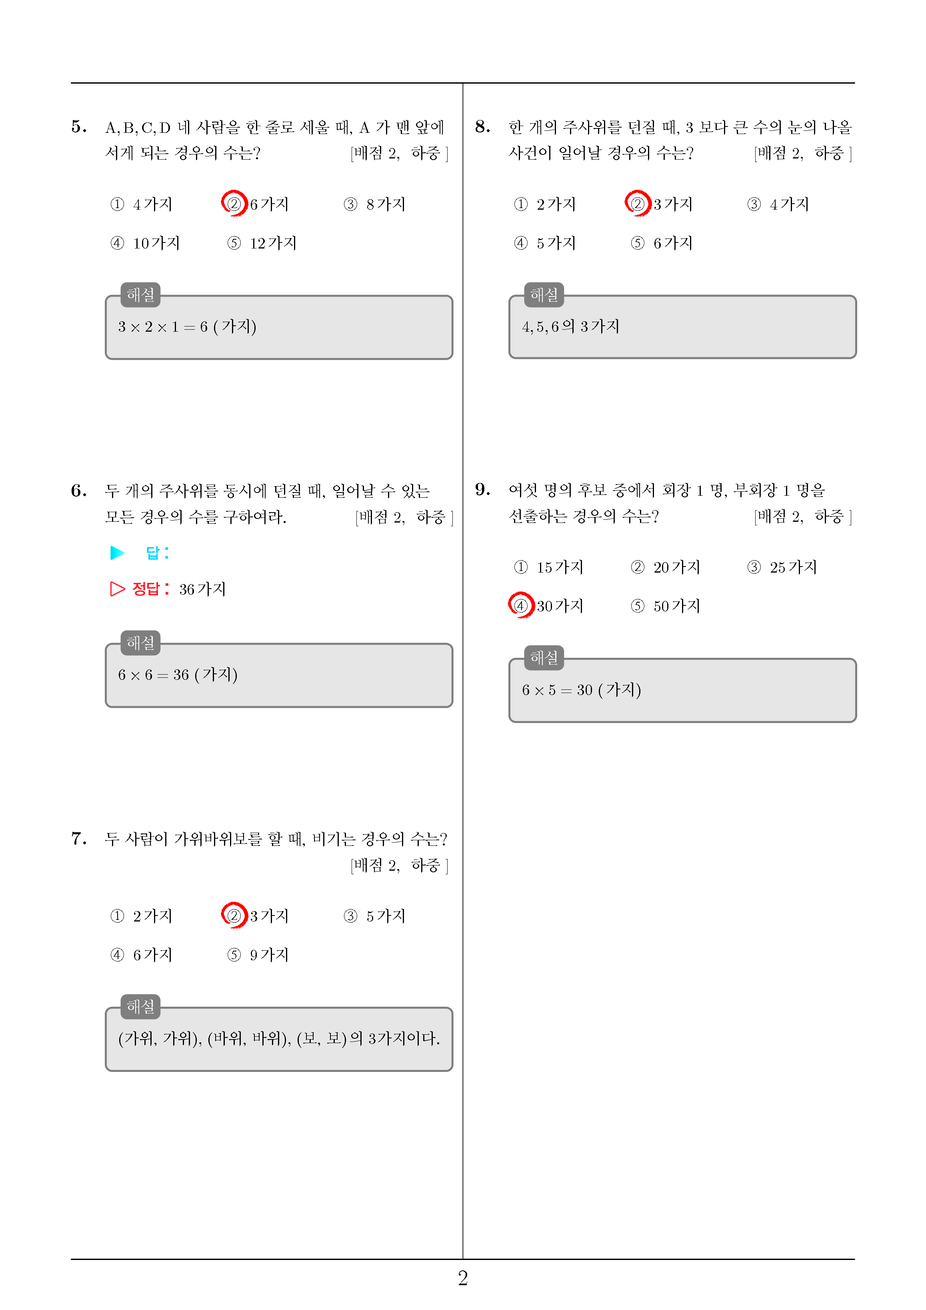The image size is (926, 1310).
Task: Click the 해설 tag above 가위바위보 explanation
Action: point(140,1007)
